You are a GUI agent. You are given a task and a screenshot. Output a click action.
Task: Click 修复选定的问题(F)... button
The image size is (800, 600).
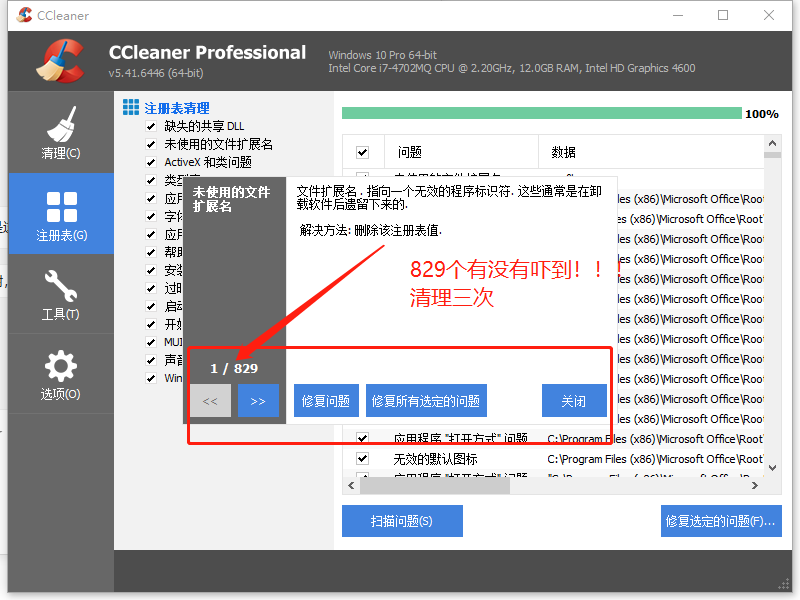point(721,521)
